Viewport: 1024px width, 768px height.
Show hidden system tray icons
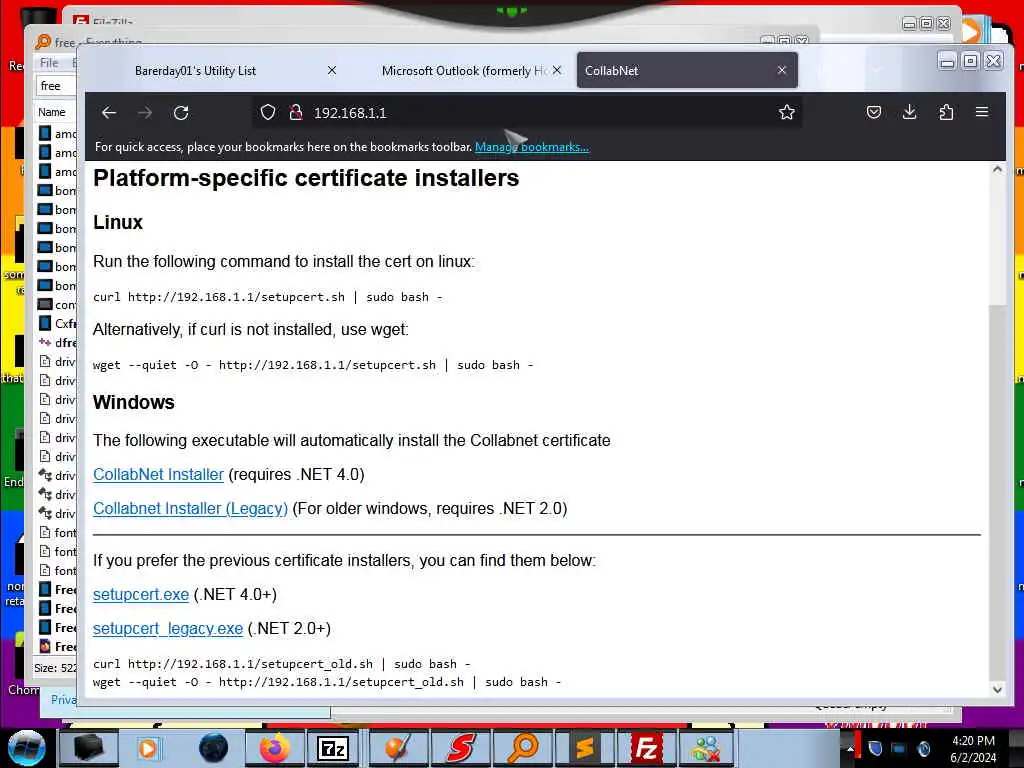[851, 748]
